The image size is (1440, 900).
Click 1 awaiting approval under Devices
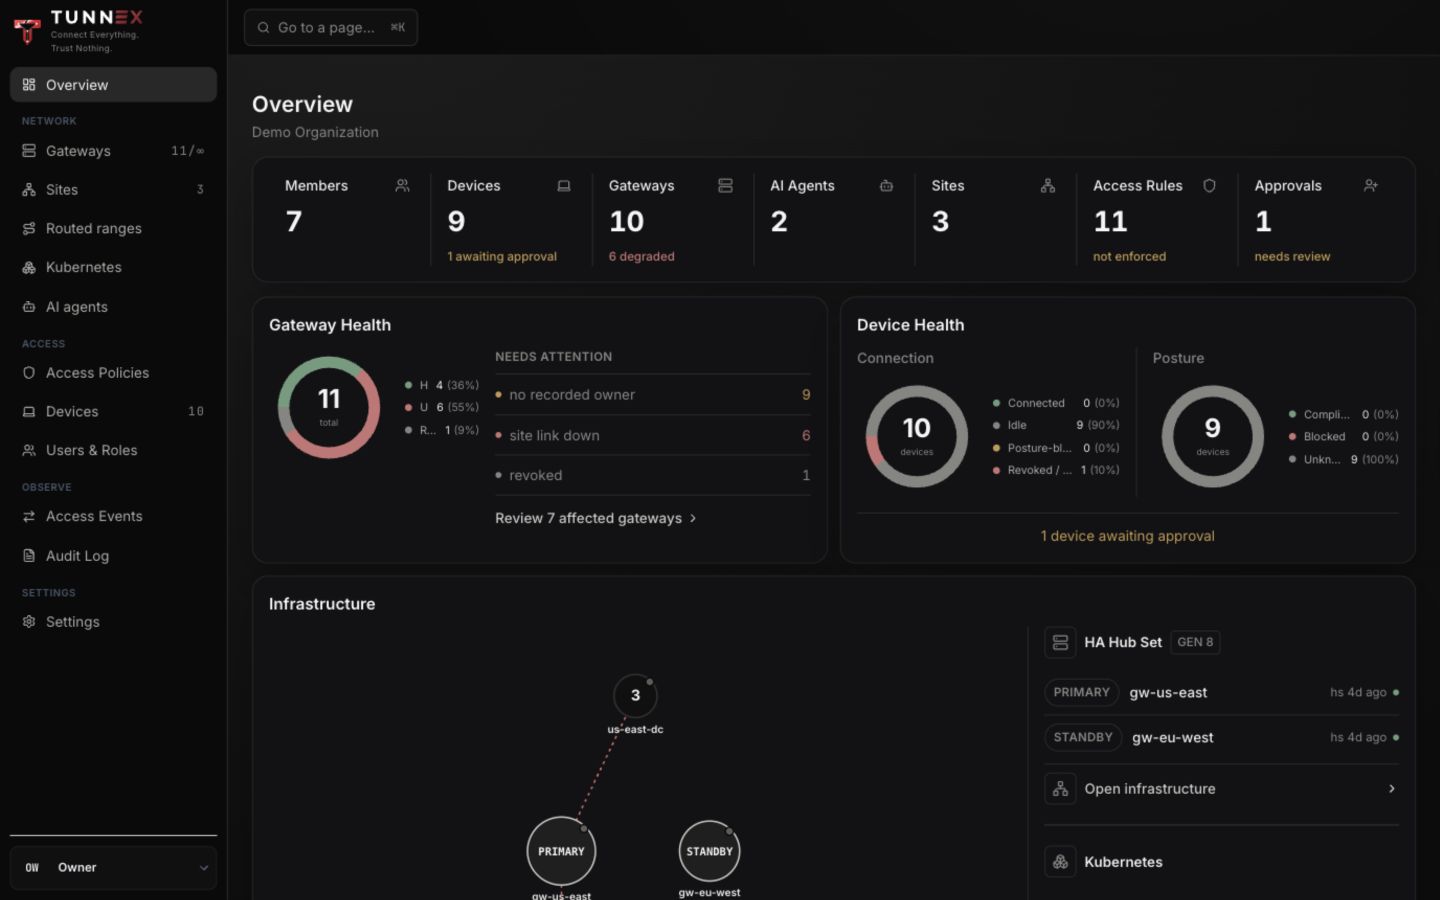click(x=502, y=257)
